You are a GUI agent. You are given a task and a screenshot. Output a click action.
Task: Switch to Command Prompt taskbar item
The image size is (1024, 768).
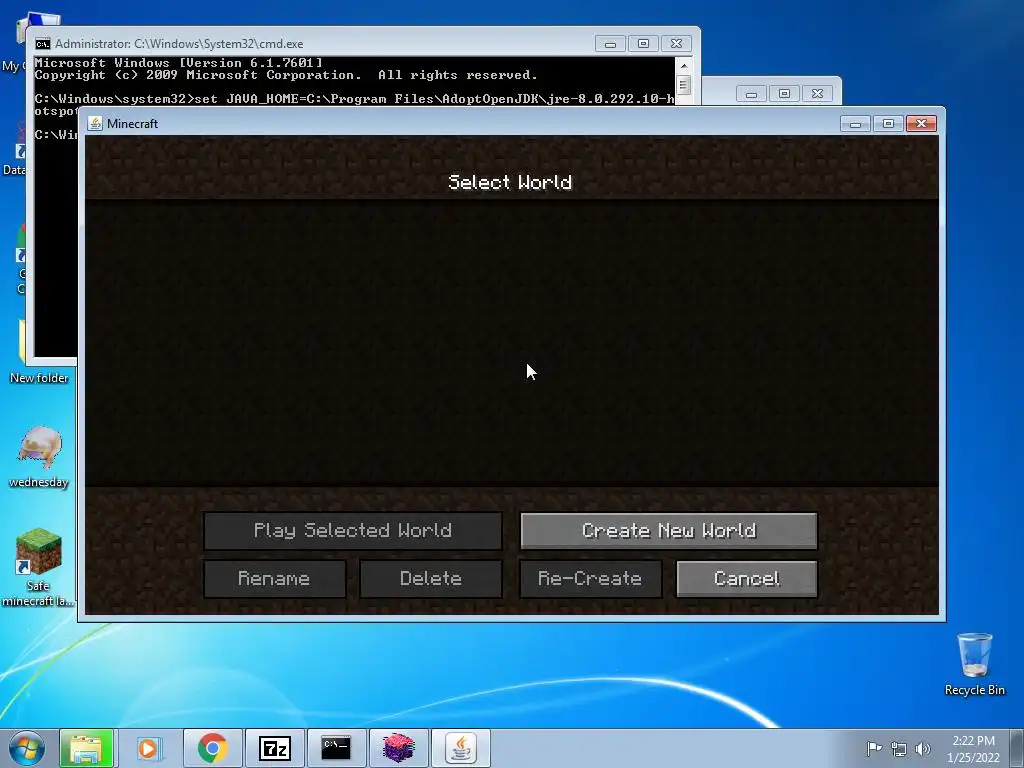click(x=336, y=748)
